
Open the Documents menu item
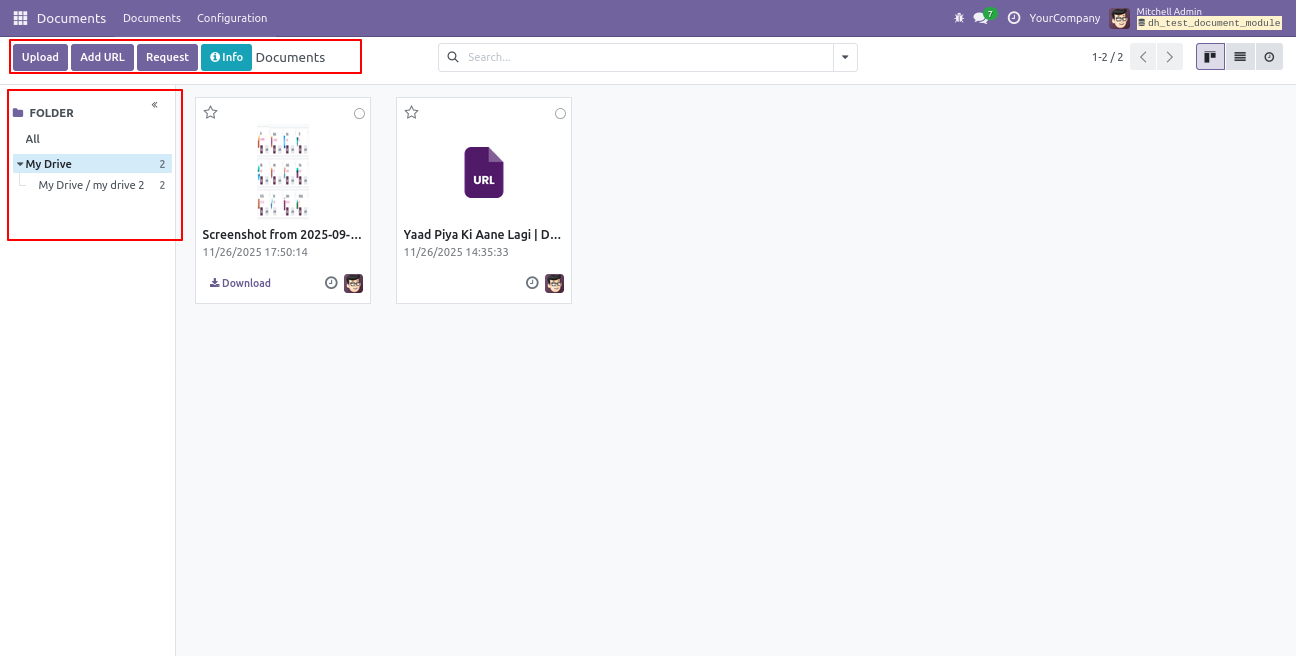click(x=152, y=18)
